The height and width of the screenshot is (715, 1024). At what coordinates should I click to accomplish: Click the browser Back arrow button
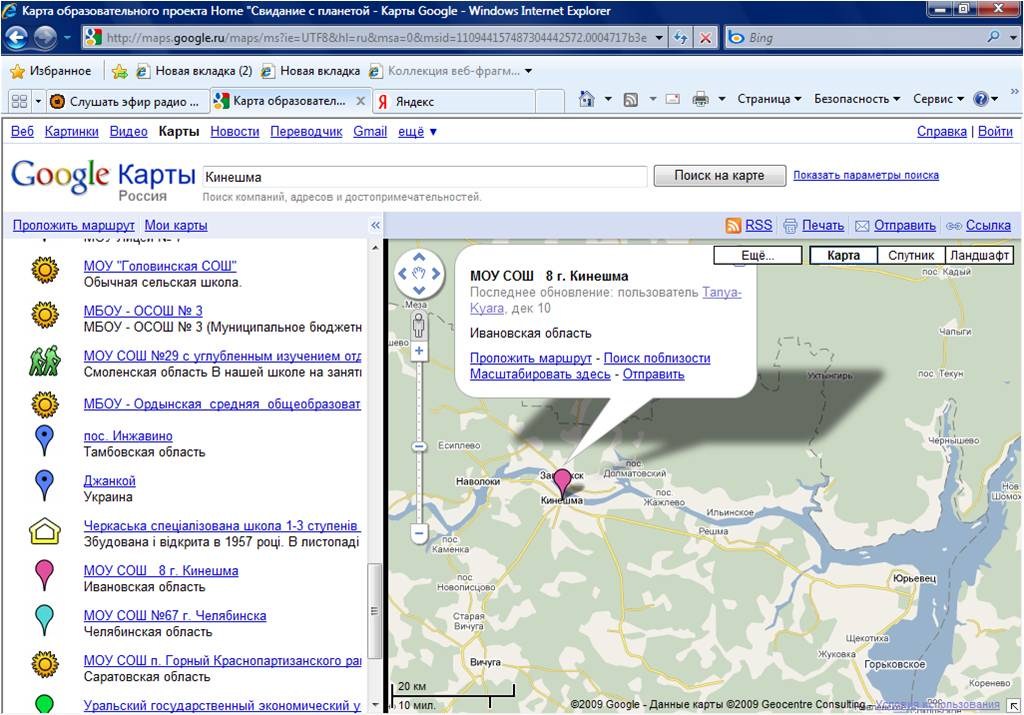pos(18,38)
